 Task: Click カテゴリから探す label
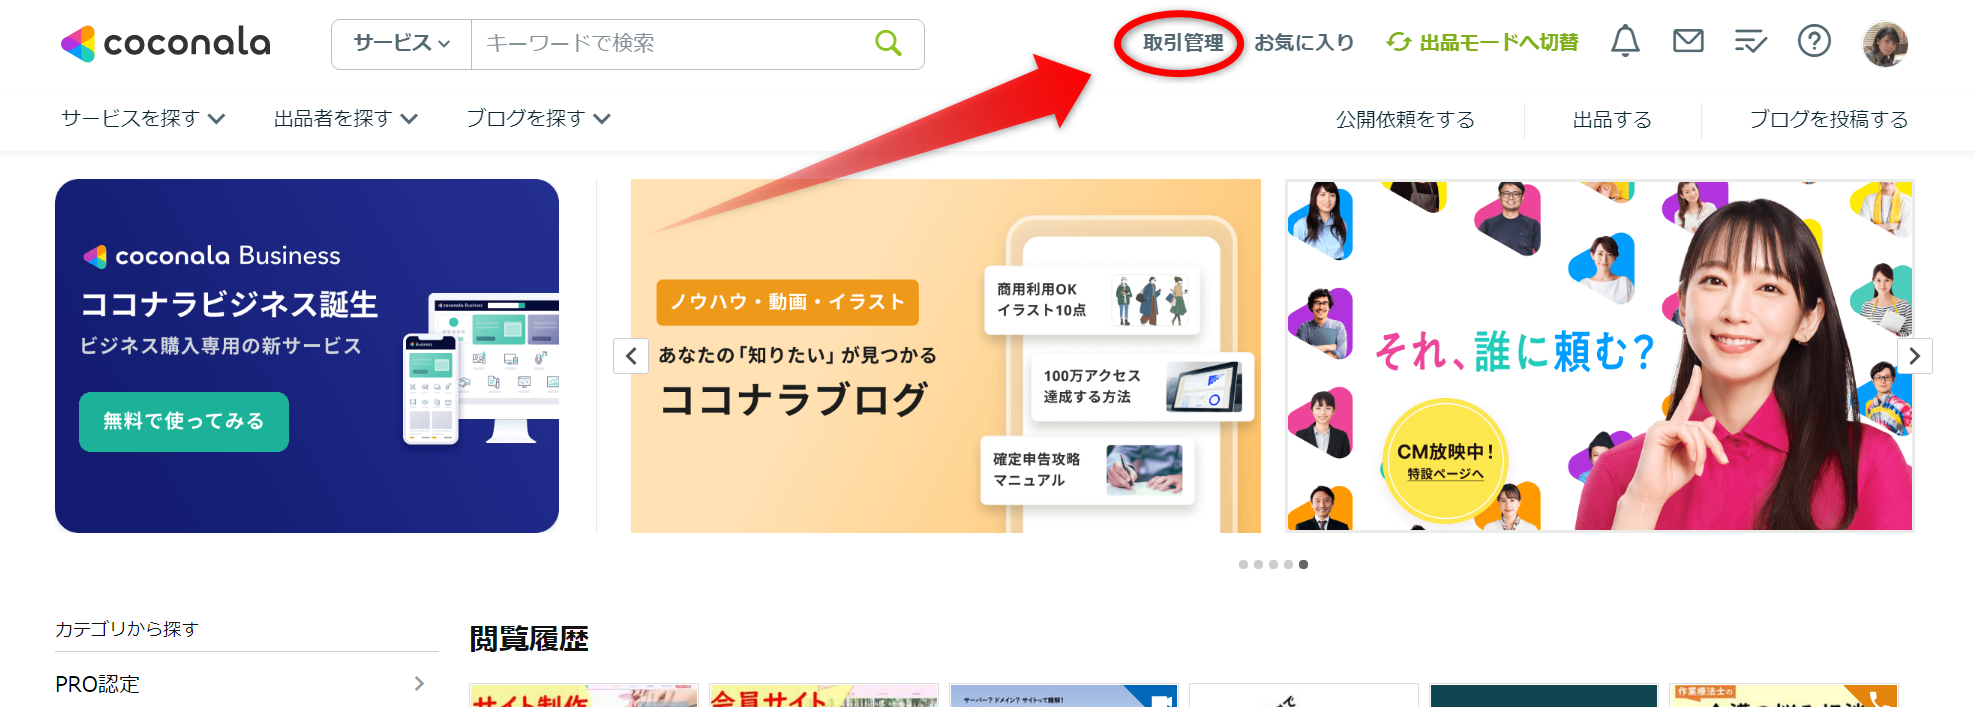pos(127,629)
